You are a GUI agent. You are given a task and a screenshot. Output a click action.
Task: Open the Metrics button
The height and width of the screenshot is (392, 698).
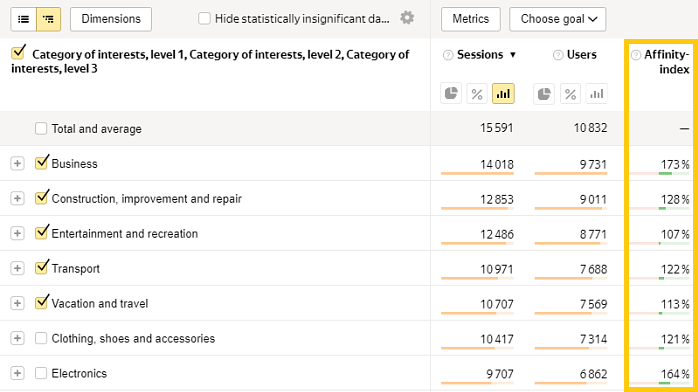[x=471, y=19]
